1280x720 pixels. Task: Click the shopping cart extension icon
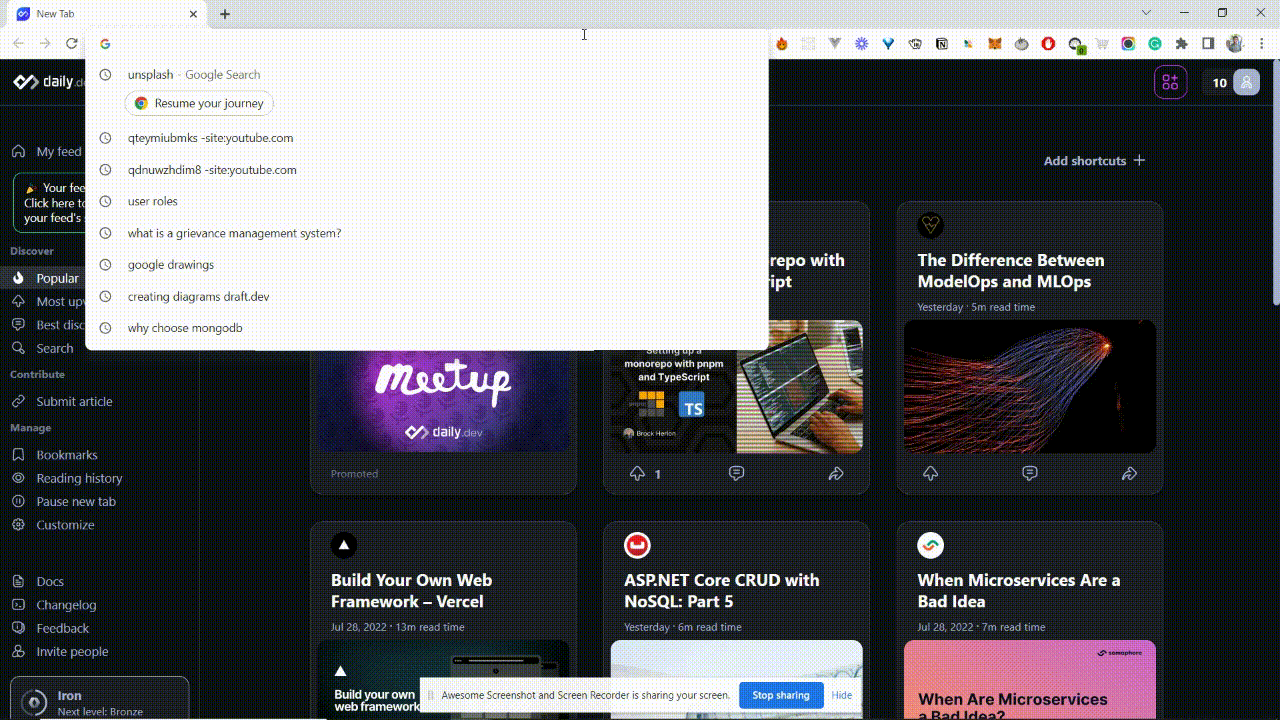pos(1102,44)
